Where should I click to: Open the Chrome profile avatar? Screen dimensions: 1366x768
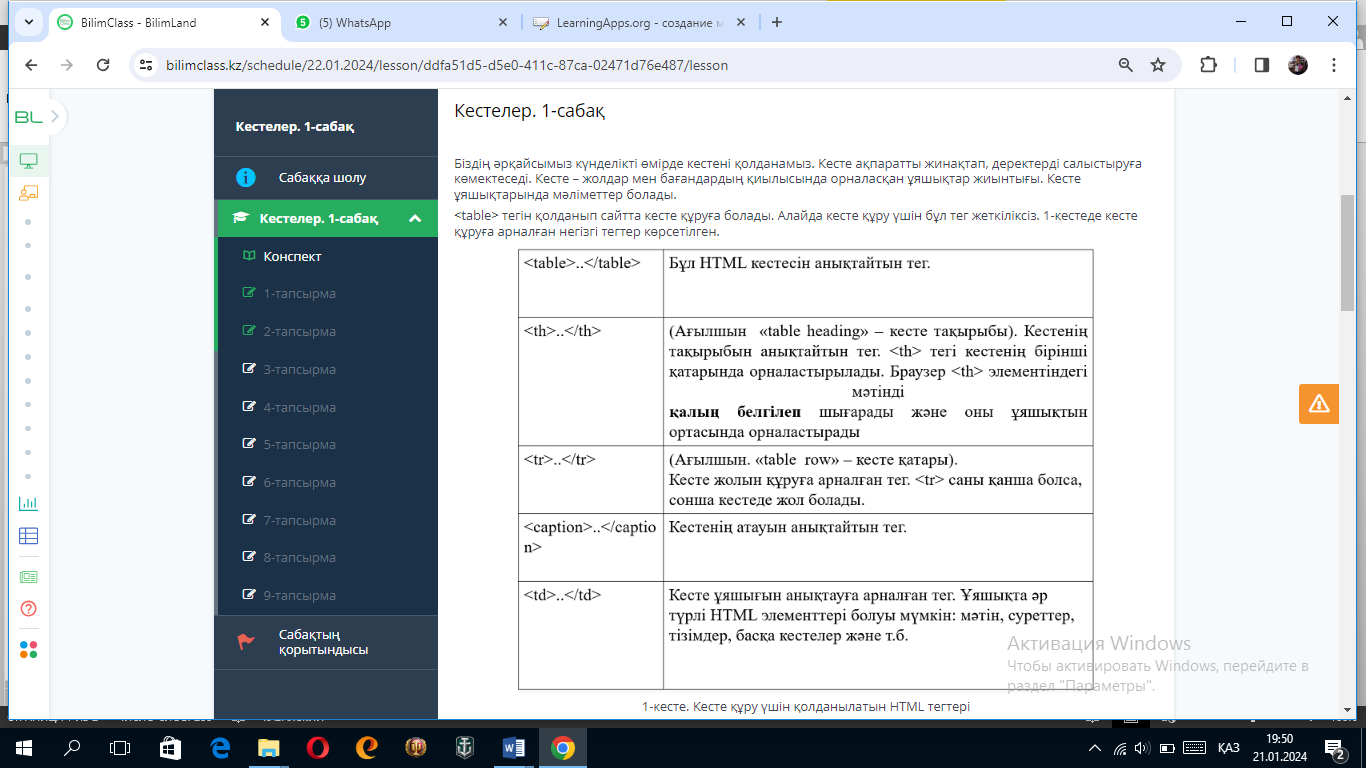pyautogui.click(x=1298, y=65)
